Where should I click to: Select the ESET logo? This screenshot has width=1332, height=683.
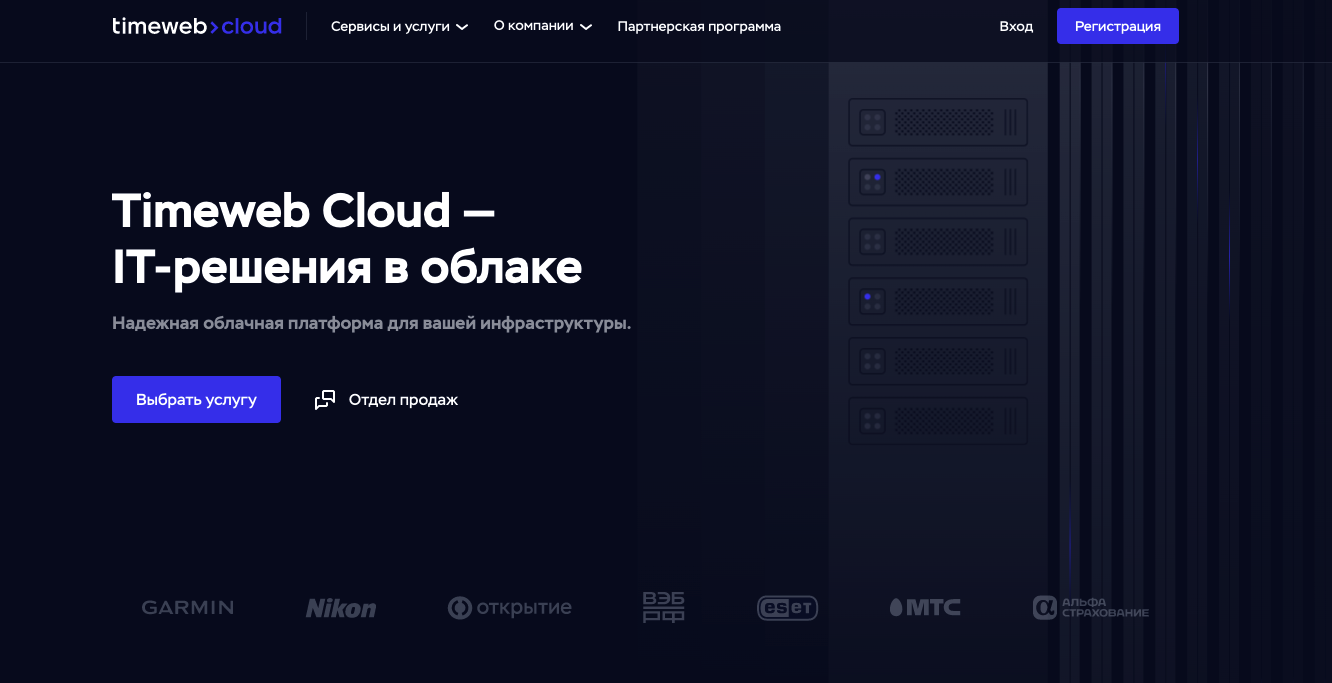coord(787,607)
